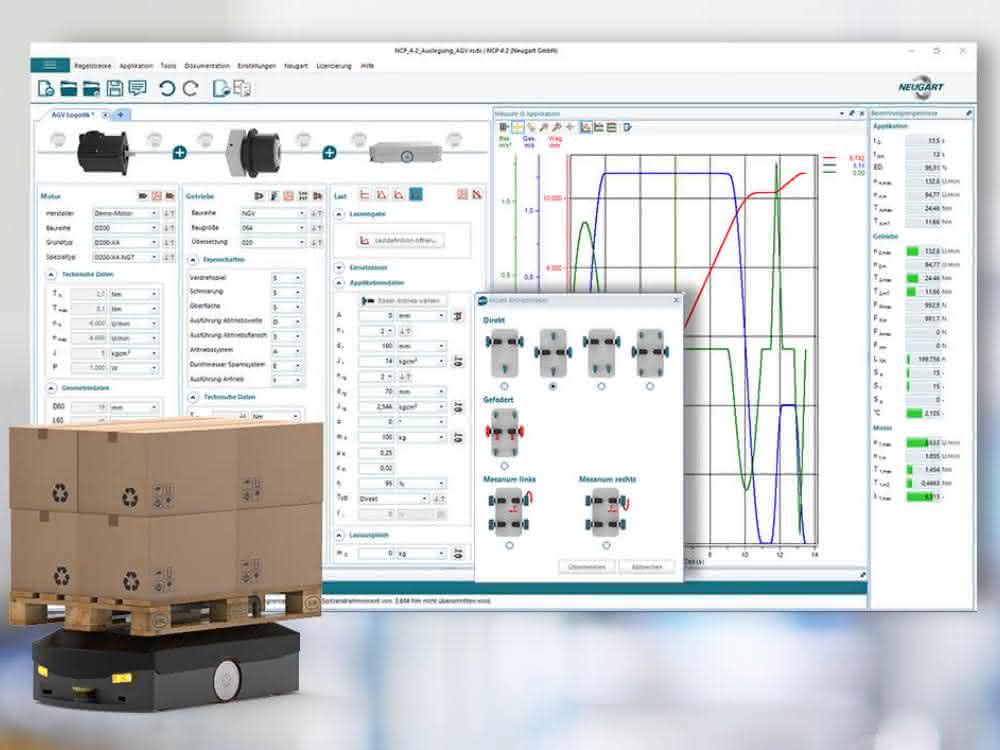Select fourth Direkt drive layout radio button

point(650,386)
